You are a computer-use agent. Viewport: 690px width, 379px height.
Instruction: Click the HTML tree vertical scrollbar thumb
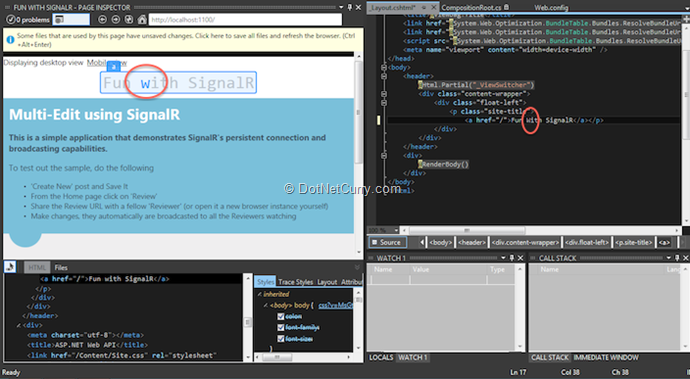pyautogui.click(x=248, y=323)
